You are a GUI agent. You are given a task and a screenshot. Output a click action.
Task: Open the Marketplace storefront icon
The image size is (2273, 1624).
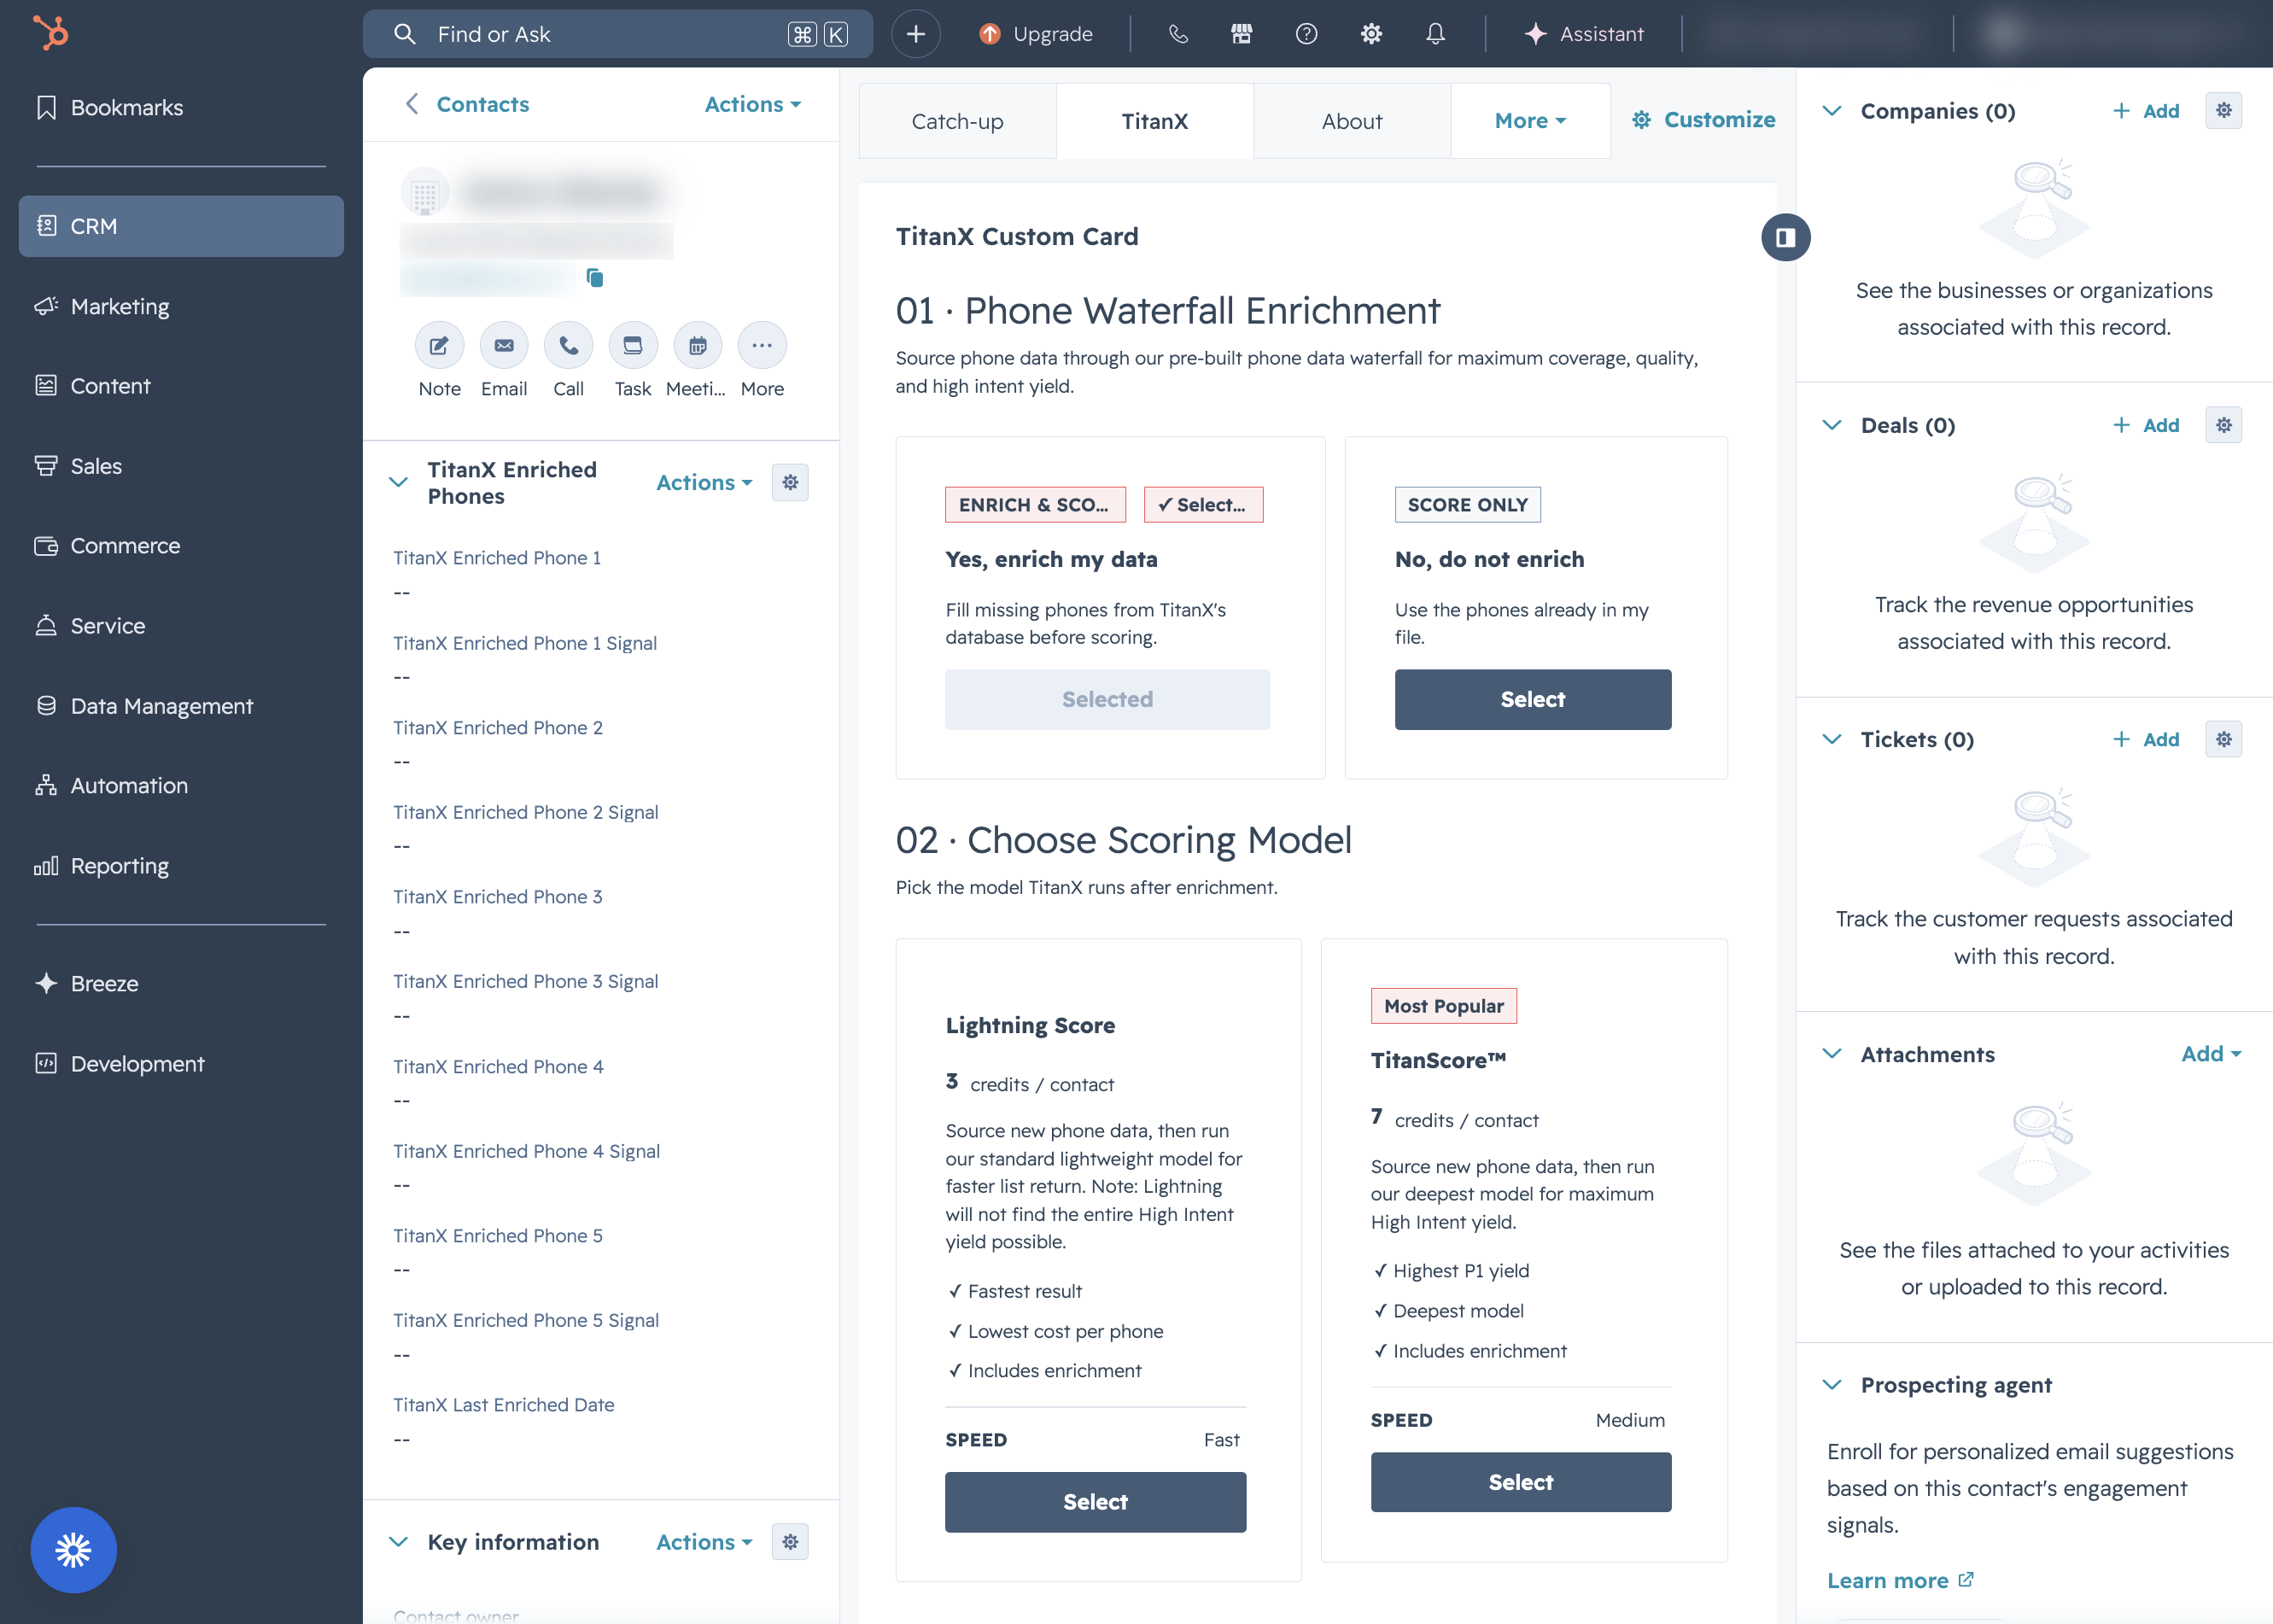1241,34
